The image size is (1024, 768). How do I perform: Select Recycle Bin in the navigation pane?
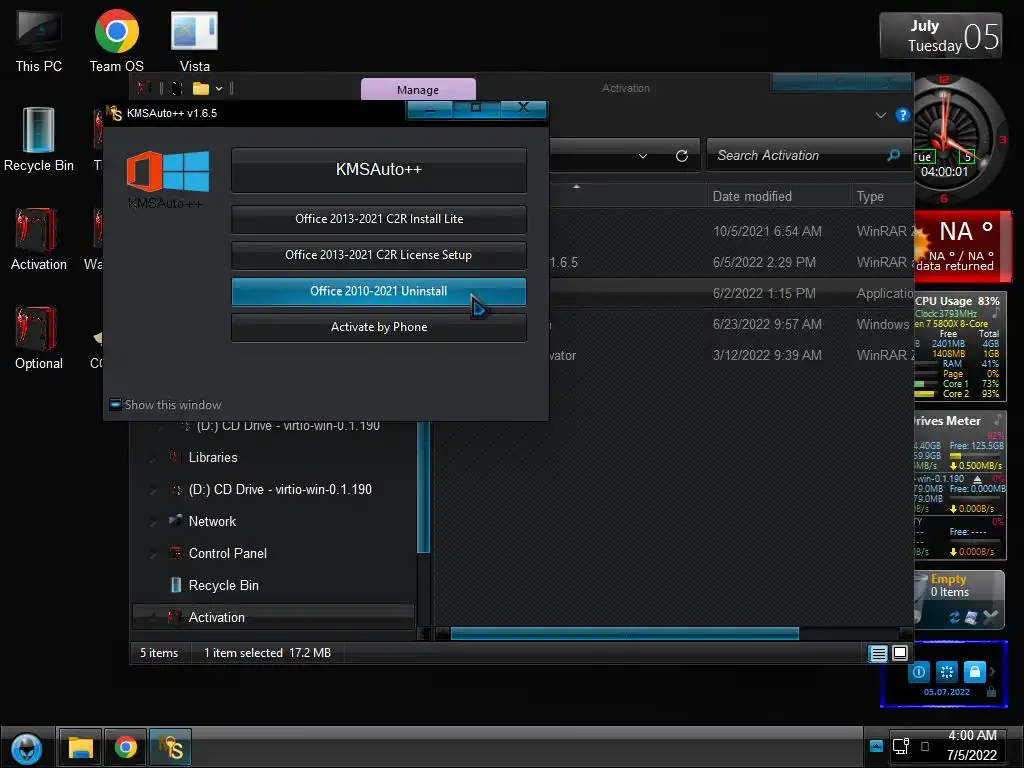click(x=223, y=586)
